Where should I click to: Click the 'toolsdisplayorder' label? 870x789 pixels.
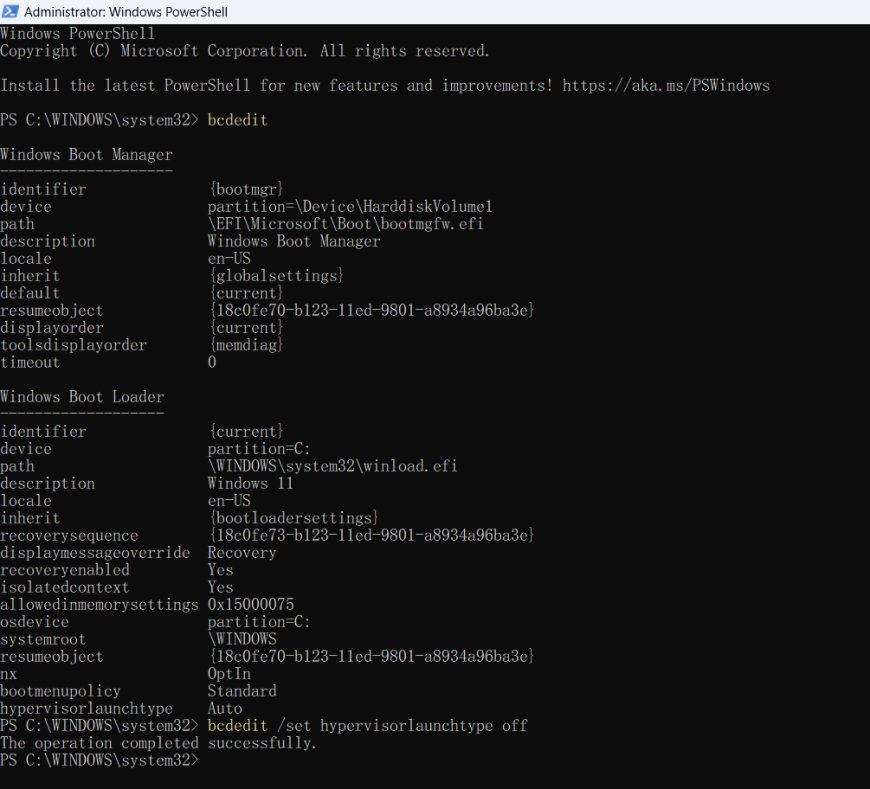pyautogui.click(x=73, y=345)
